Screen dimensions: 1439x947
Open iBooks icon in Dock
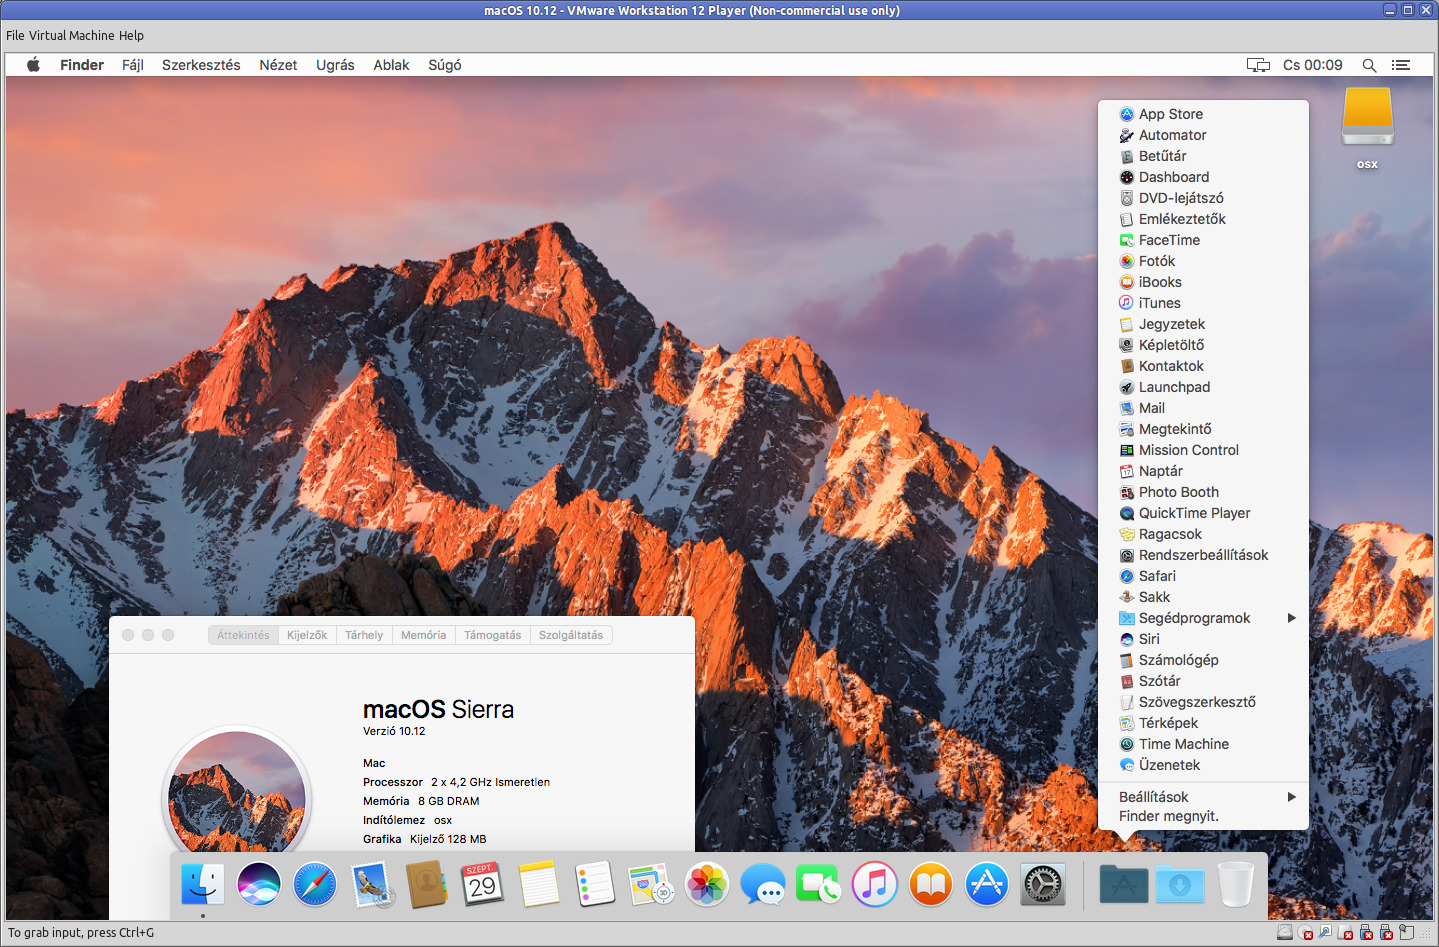(931, 884)
